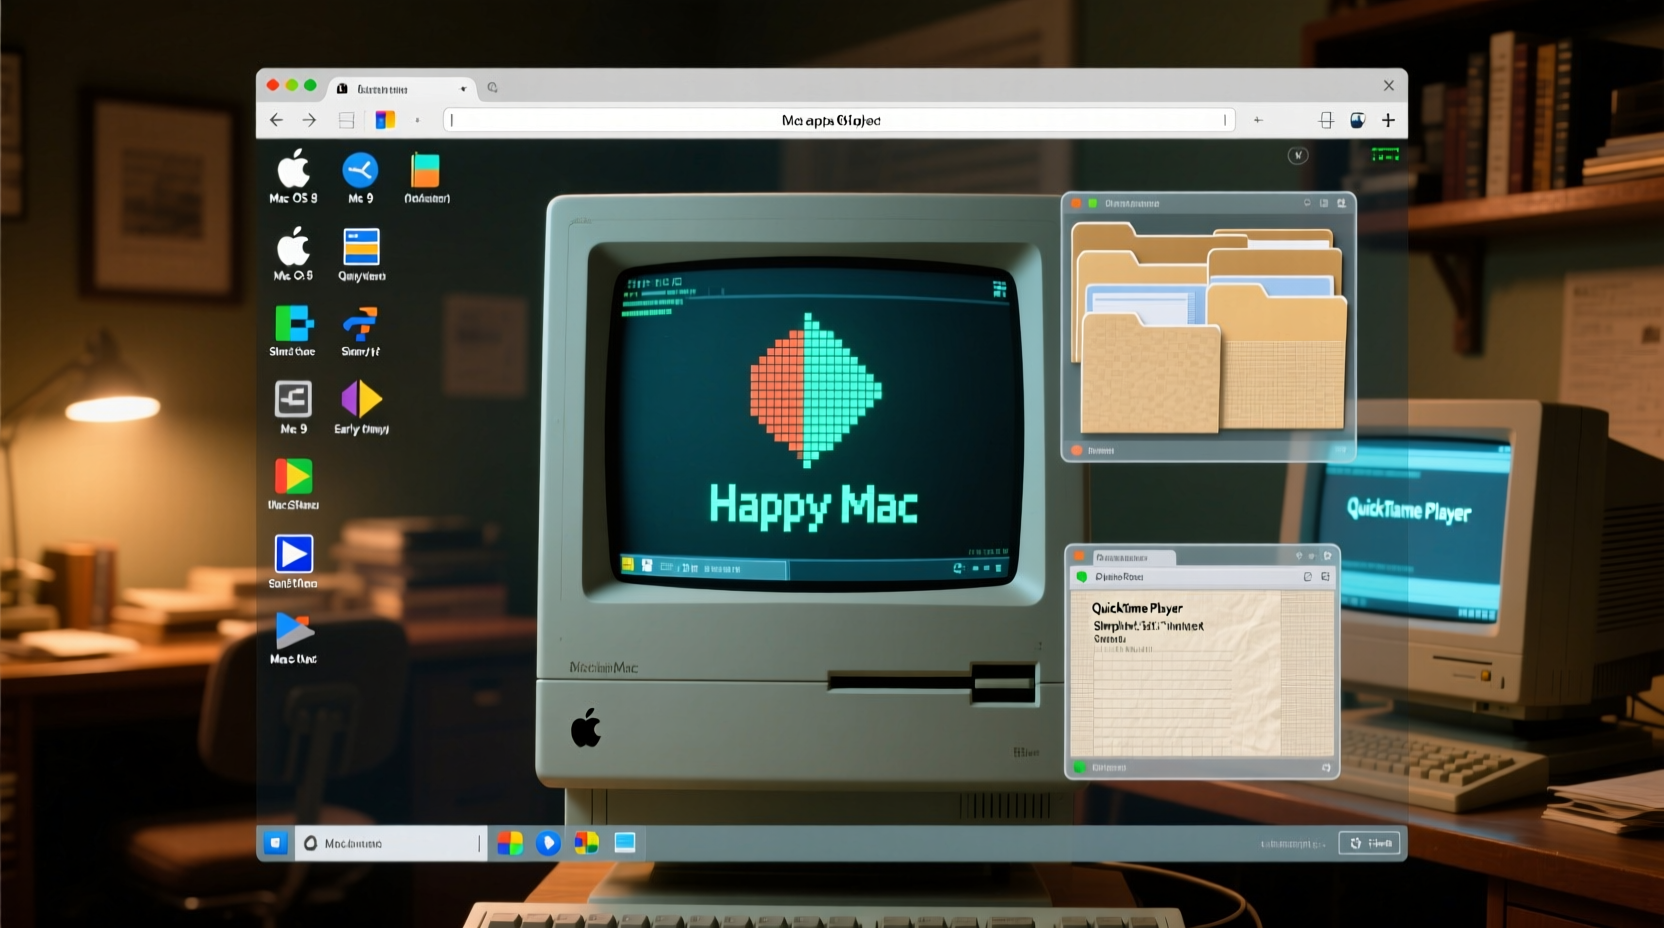The height and width of the screenshot is (928, 1664).
Task: Open the blue and orange swirl icon
Action: point(360,324)
